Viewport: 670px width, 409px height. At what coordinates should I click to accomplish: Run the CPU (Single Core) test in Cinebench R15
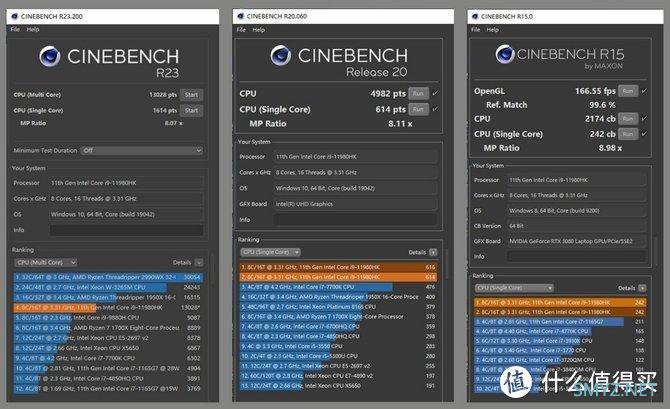point(628,134)
